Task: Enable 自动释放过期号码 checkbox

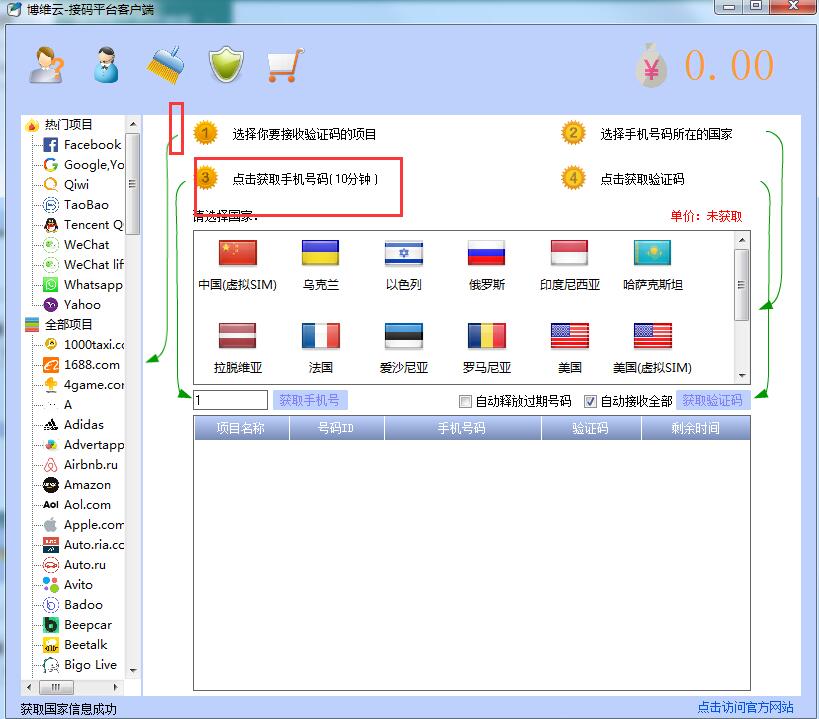Action: [x=465, y=402]
